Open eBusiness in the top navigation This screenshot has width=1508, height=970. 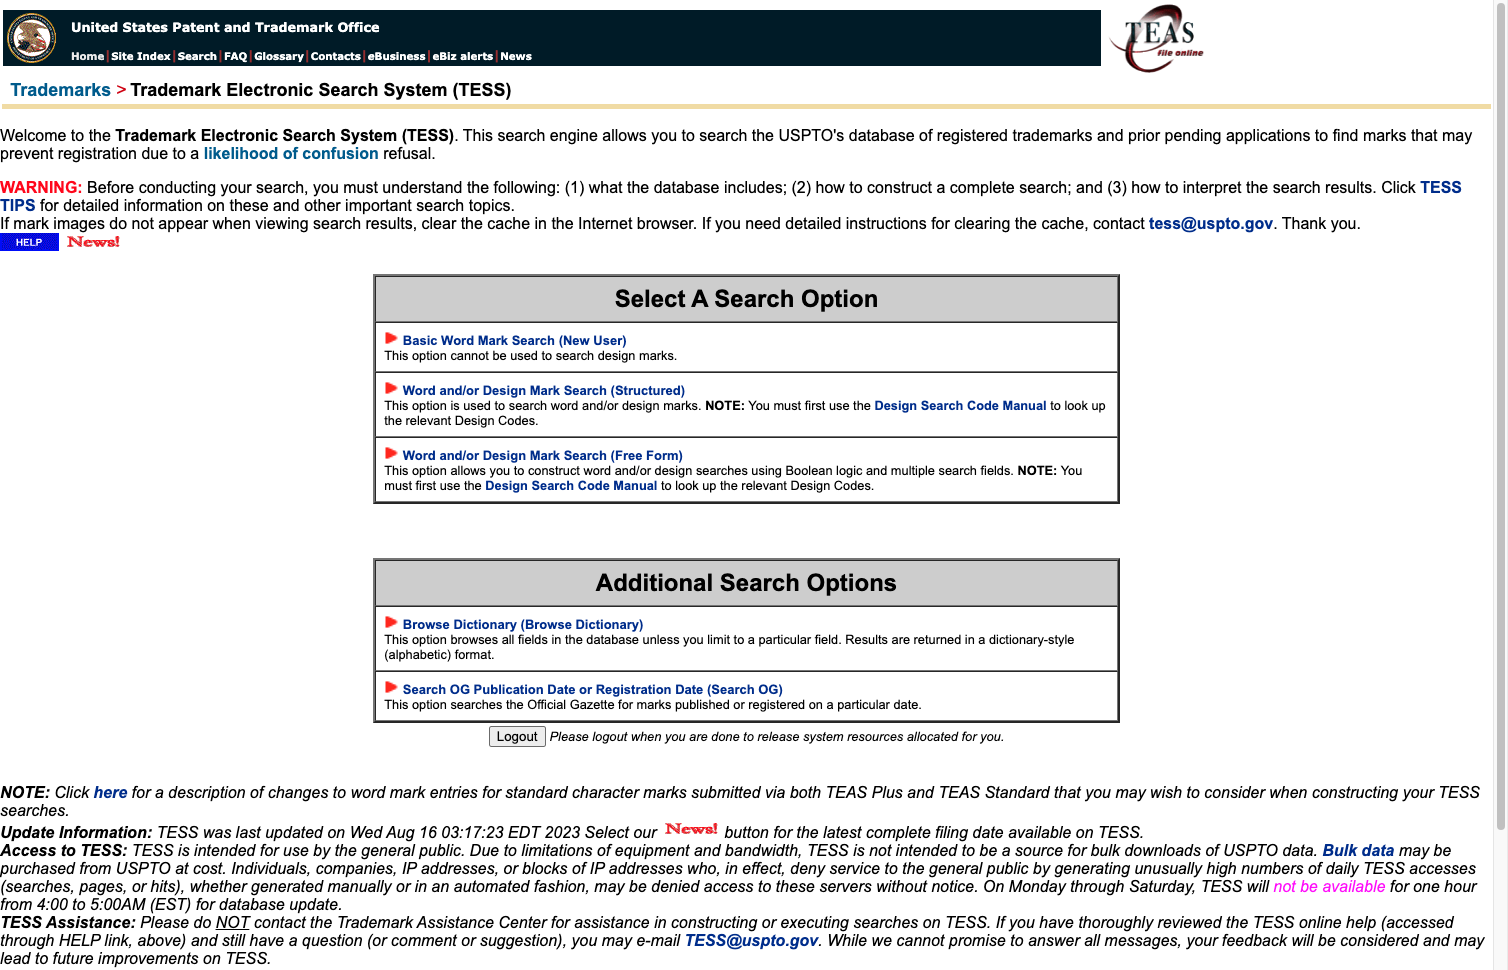point(396,57)
